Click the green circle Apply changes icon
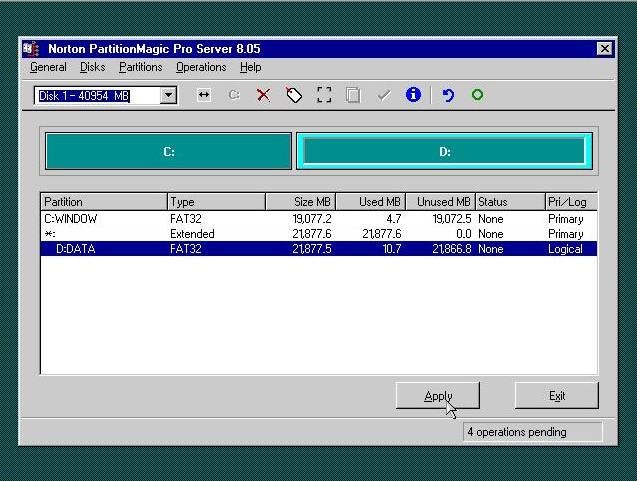637x481 pixels. click(x=477, y=95)
